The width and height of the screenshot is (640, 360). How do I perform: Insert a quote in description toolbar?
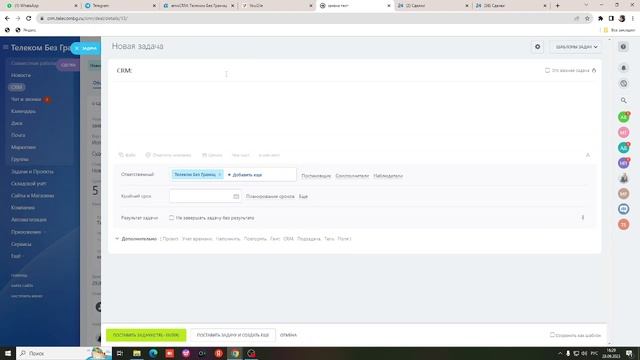[212, 155]
